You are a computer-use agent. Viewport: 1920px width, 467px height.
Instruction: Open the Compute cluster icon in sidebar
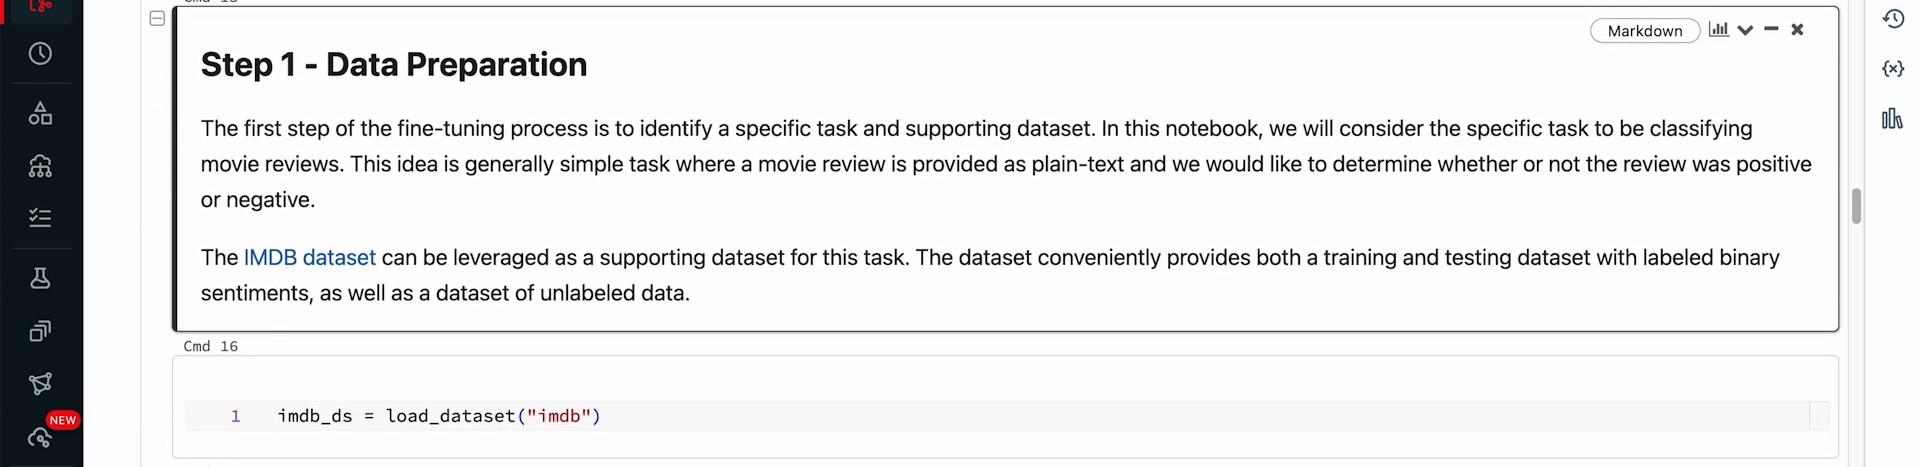pos(40,166)
